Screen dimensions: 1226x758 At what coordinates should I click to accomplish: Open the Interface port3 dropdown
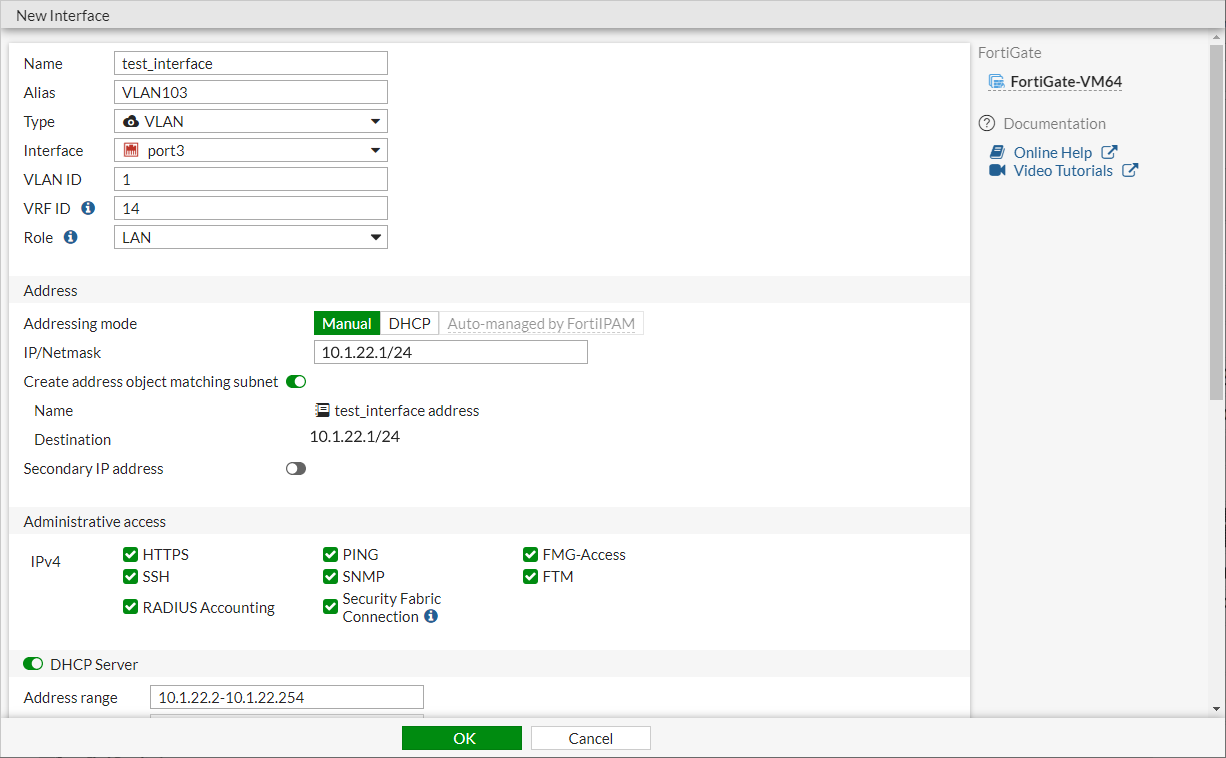click(251, 150)
